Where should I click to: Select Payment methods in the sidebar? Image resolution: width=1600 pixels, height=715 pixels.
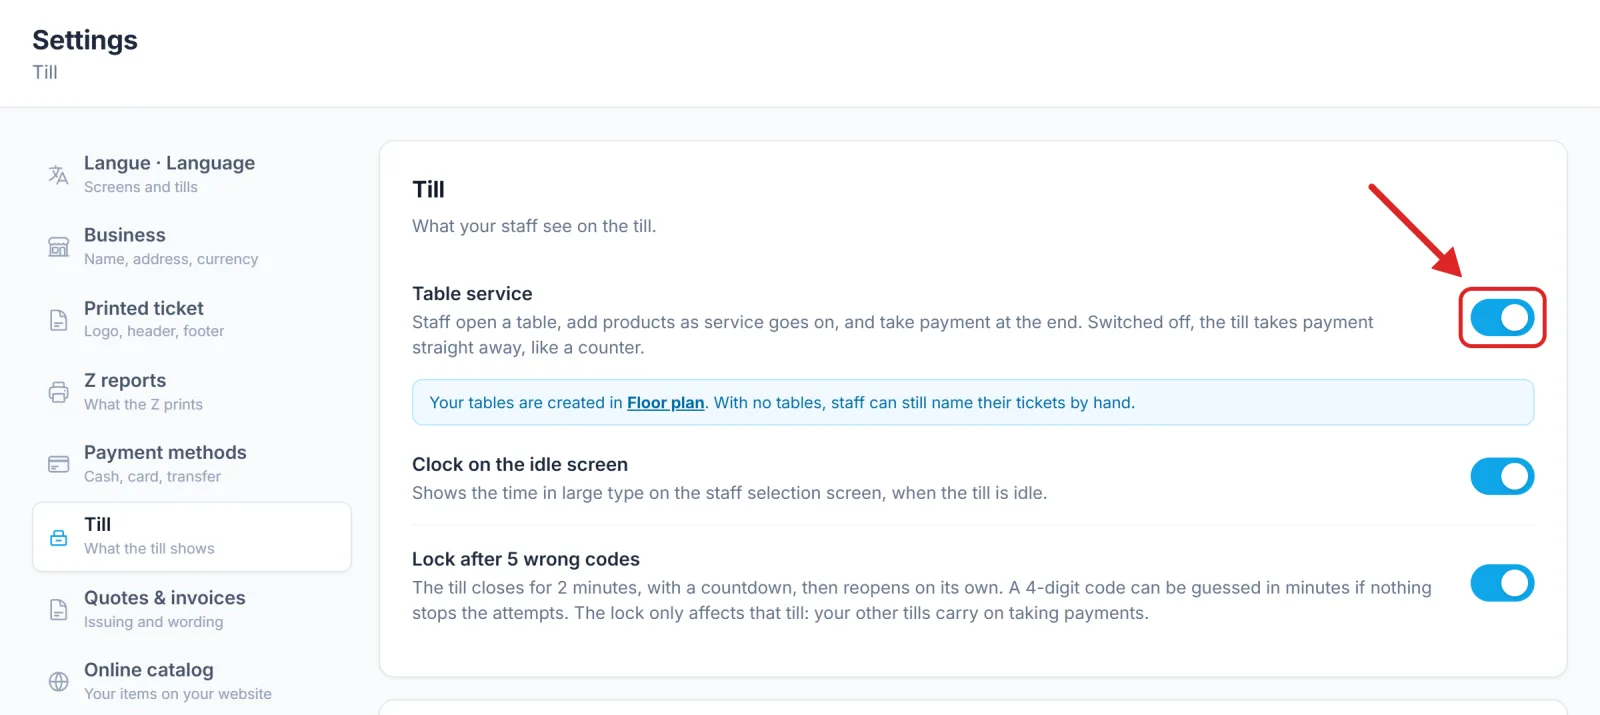click(192, 464)
